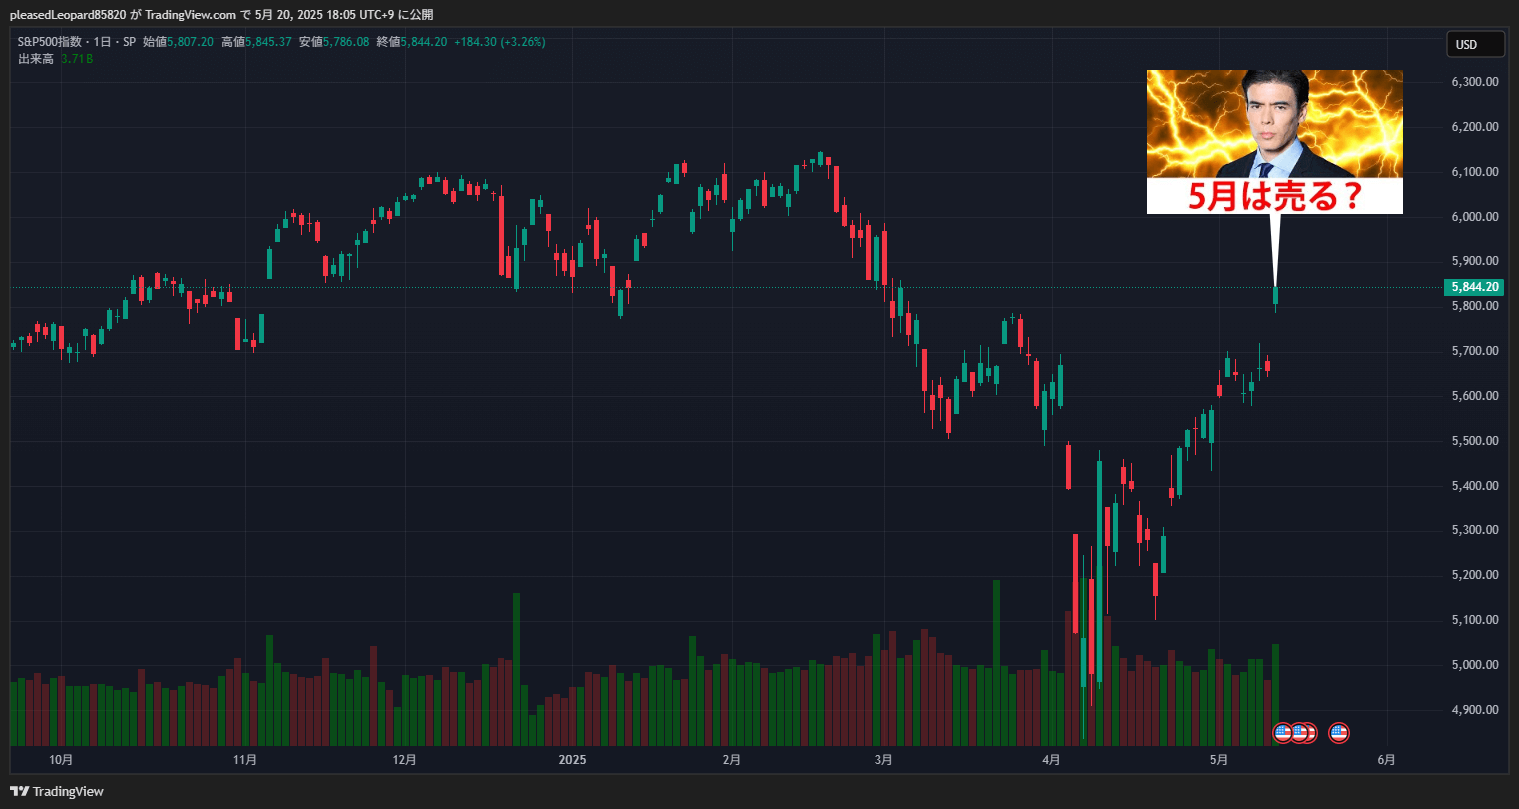Click the 10月 label on time axis

pyautogui.click(x=61, y=760)
